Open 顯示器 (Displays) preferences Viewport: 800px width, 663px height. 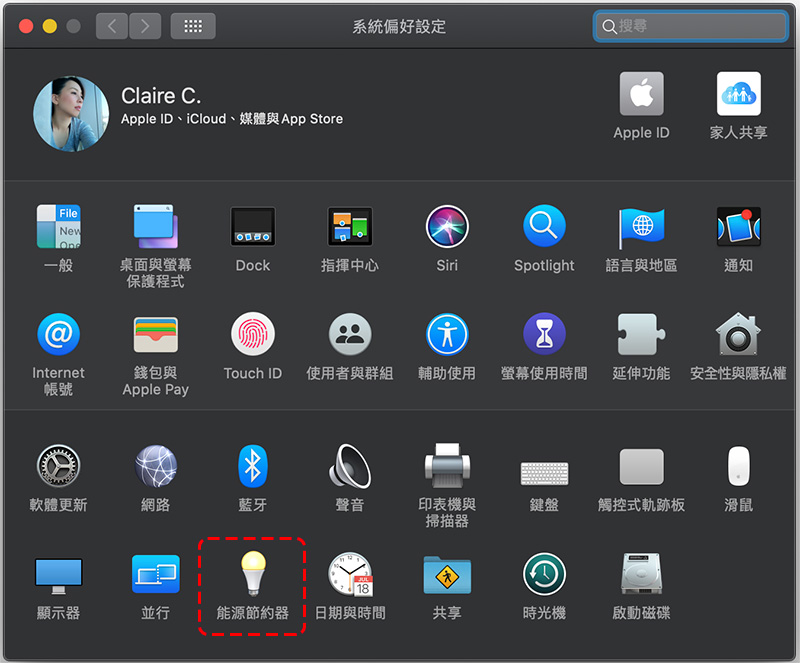(x=59, y=576)
